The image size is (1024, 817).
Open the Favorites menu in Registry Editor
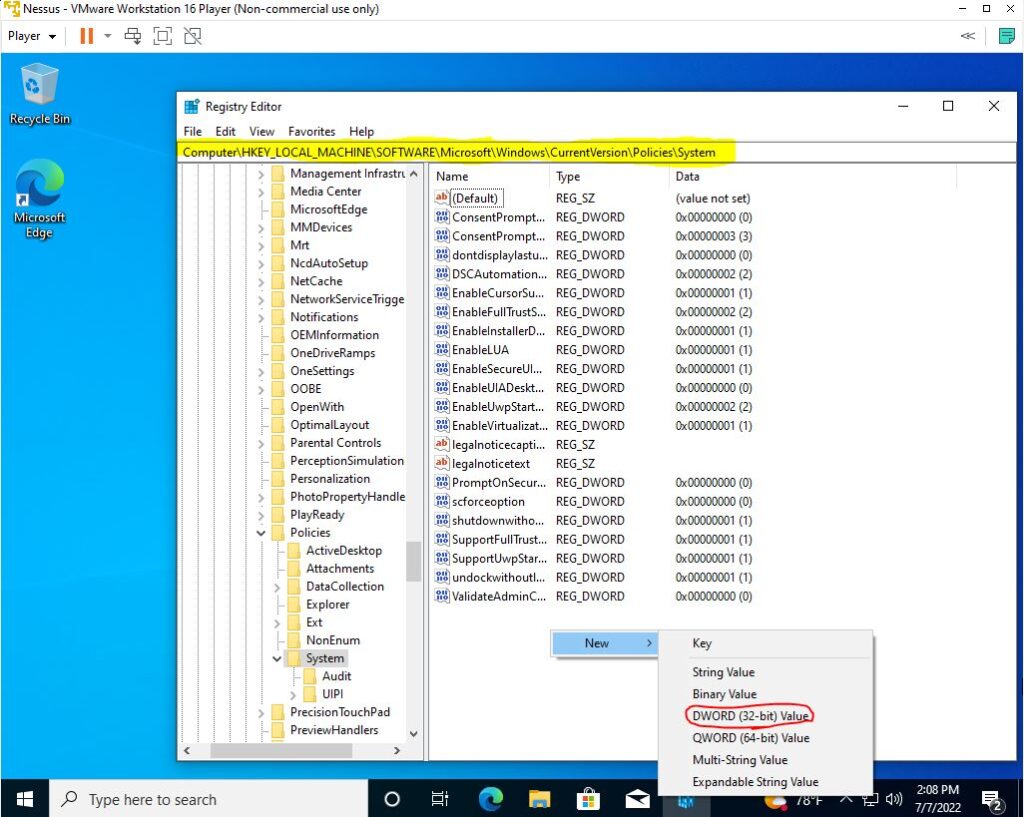(312, 131)
